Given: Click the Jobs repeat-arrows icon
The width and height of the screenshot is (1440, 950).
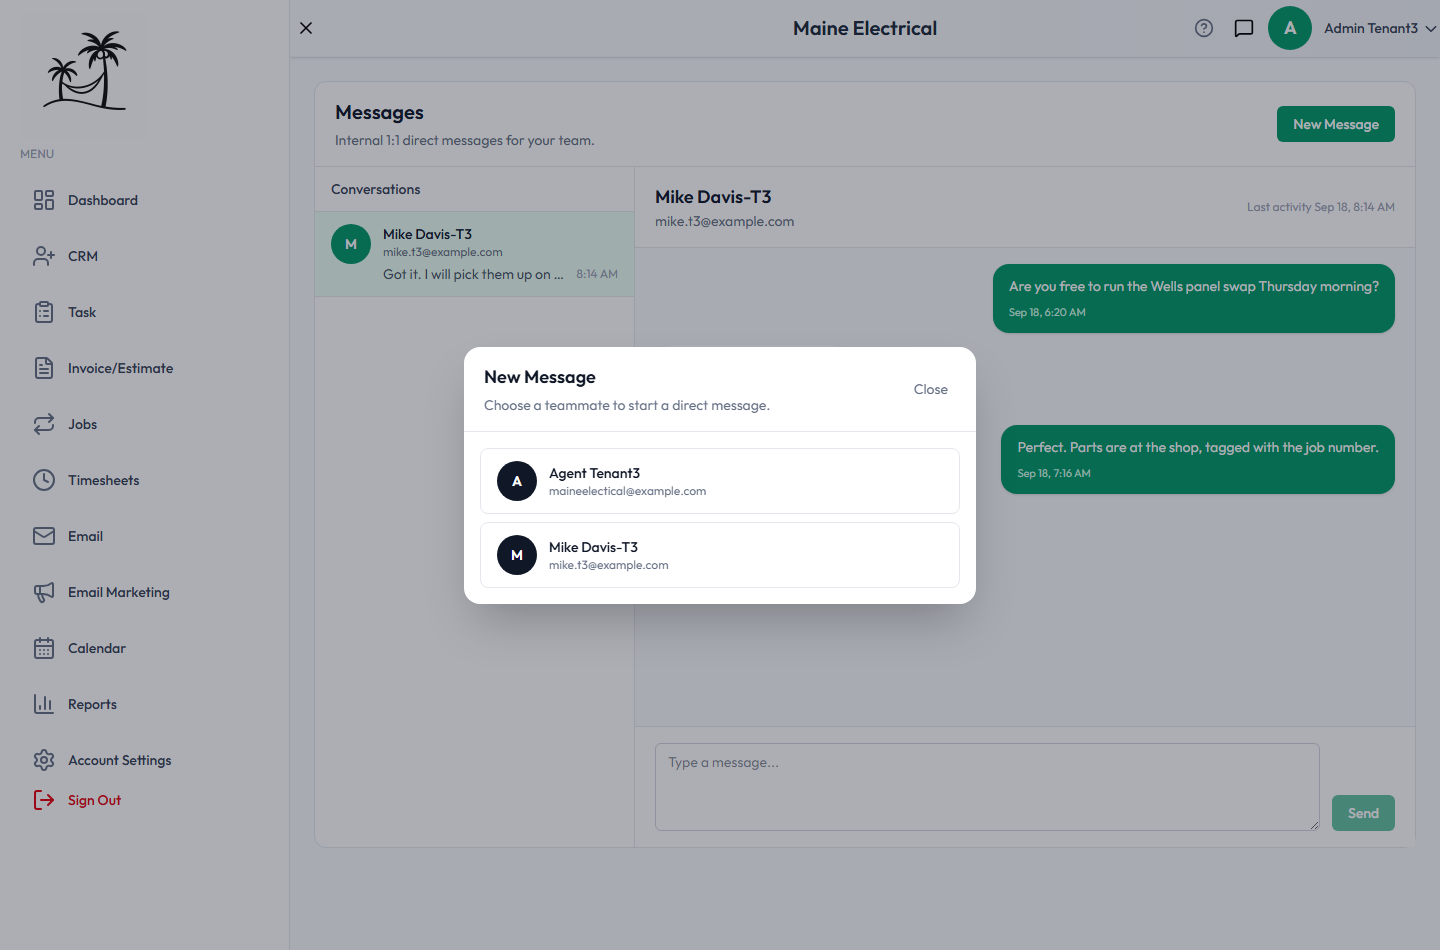Looking at the screenshot, I should pyautogui.click(x=44, y=424).
